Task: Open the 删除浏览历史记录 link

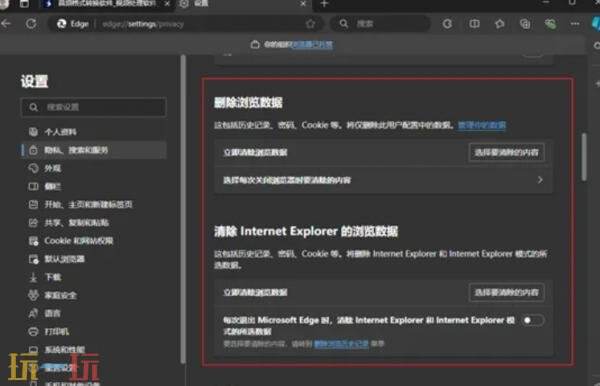Action: [341, 344]
